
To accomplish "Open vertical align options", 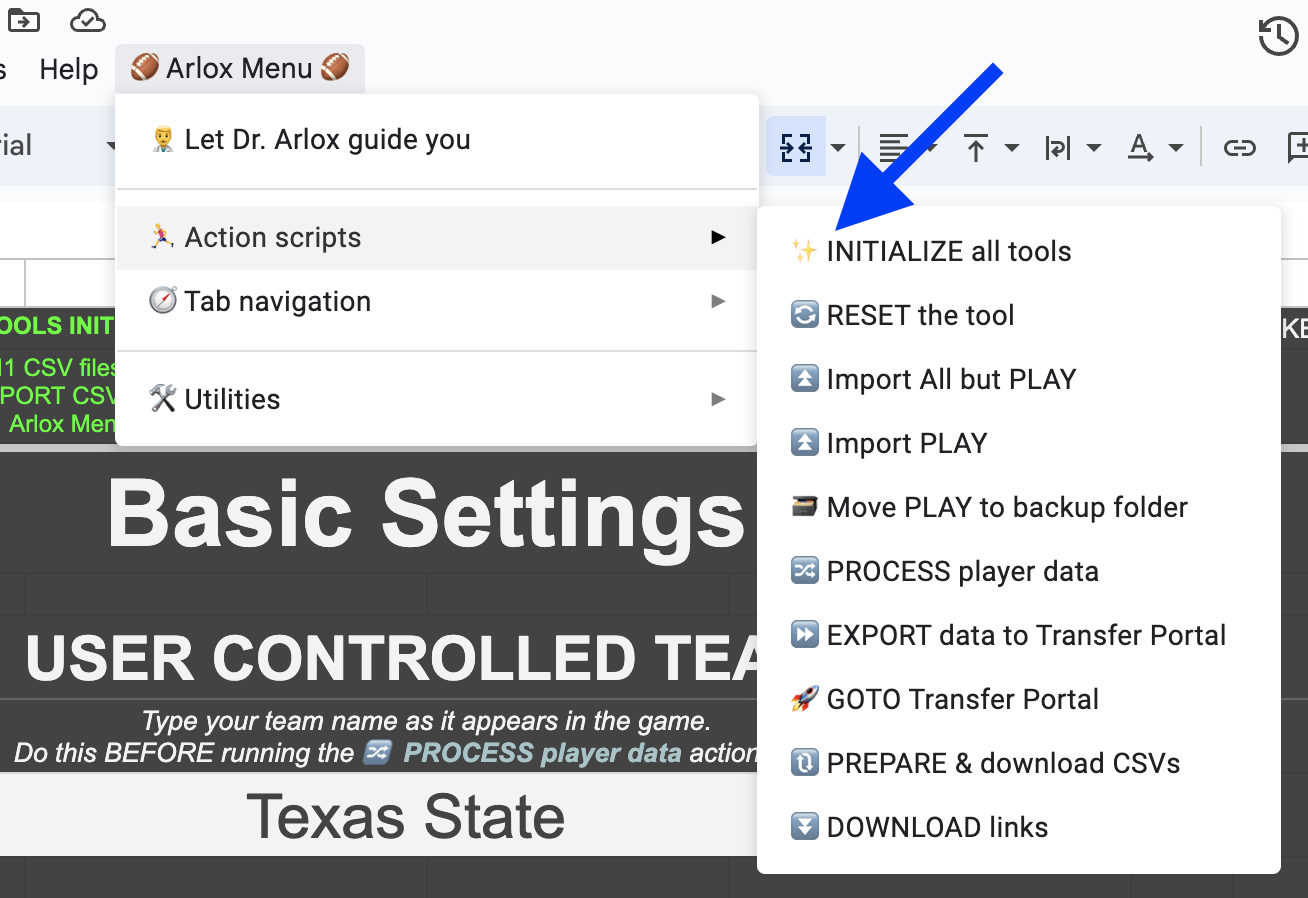I will pyautogui.click(x=976, y=148).
